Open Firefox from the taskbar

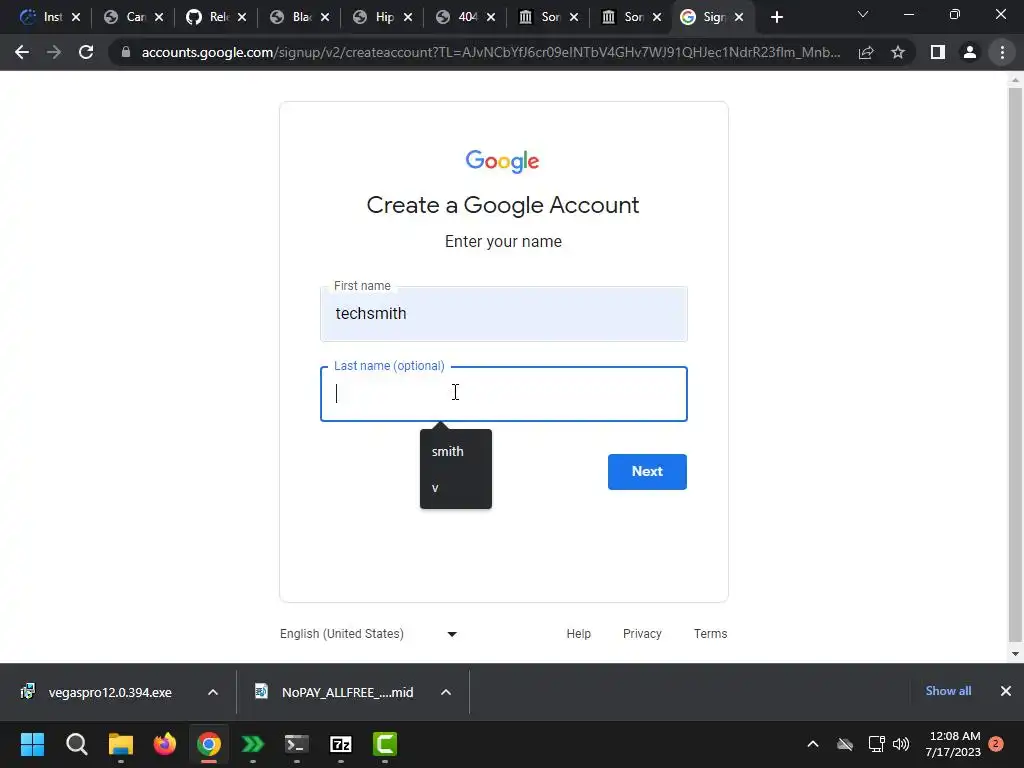[165, 744]
